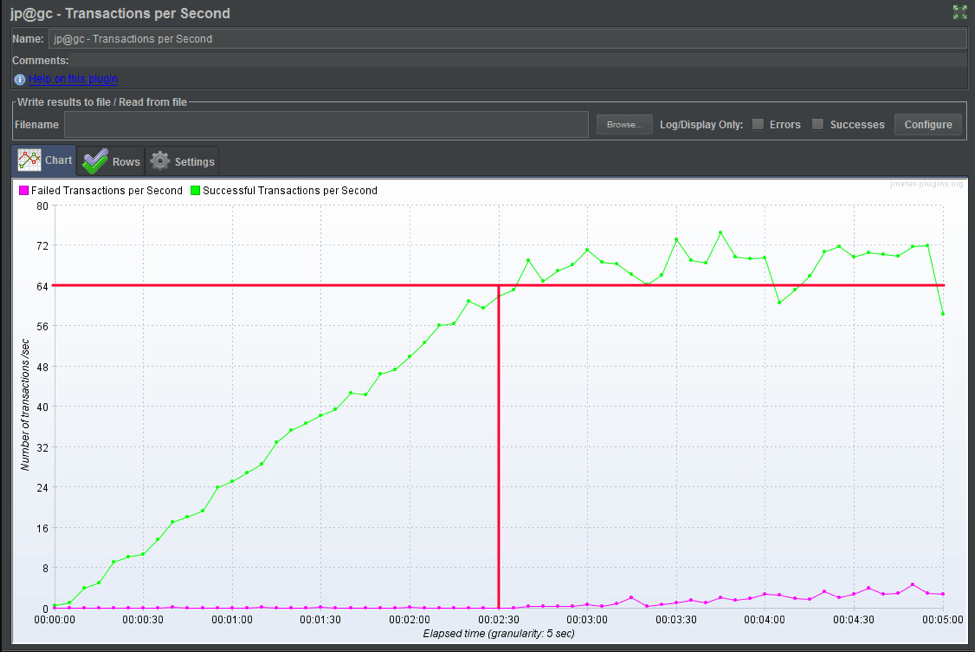Switch to the Rows tab label
This screenshot has width=975, height=652.
[x=126, y=162]
